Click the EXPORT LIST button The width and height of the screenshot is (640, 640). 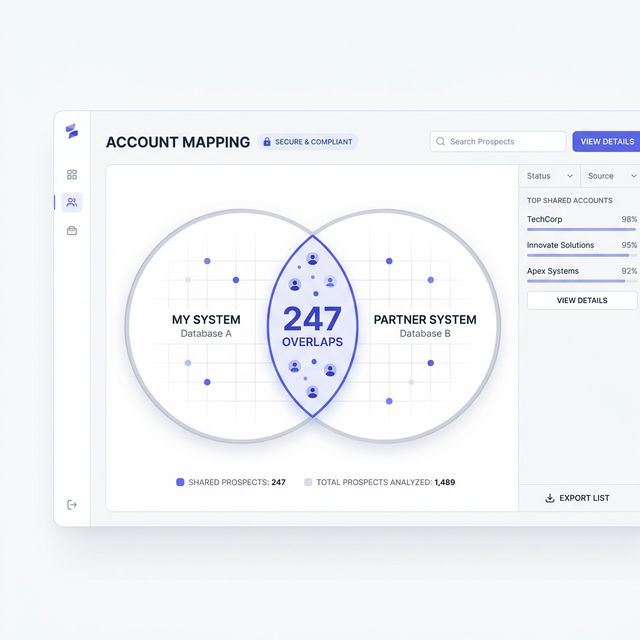click(578, 498)
